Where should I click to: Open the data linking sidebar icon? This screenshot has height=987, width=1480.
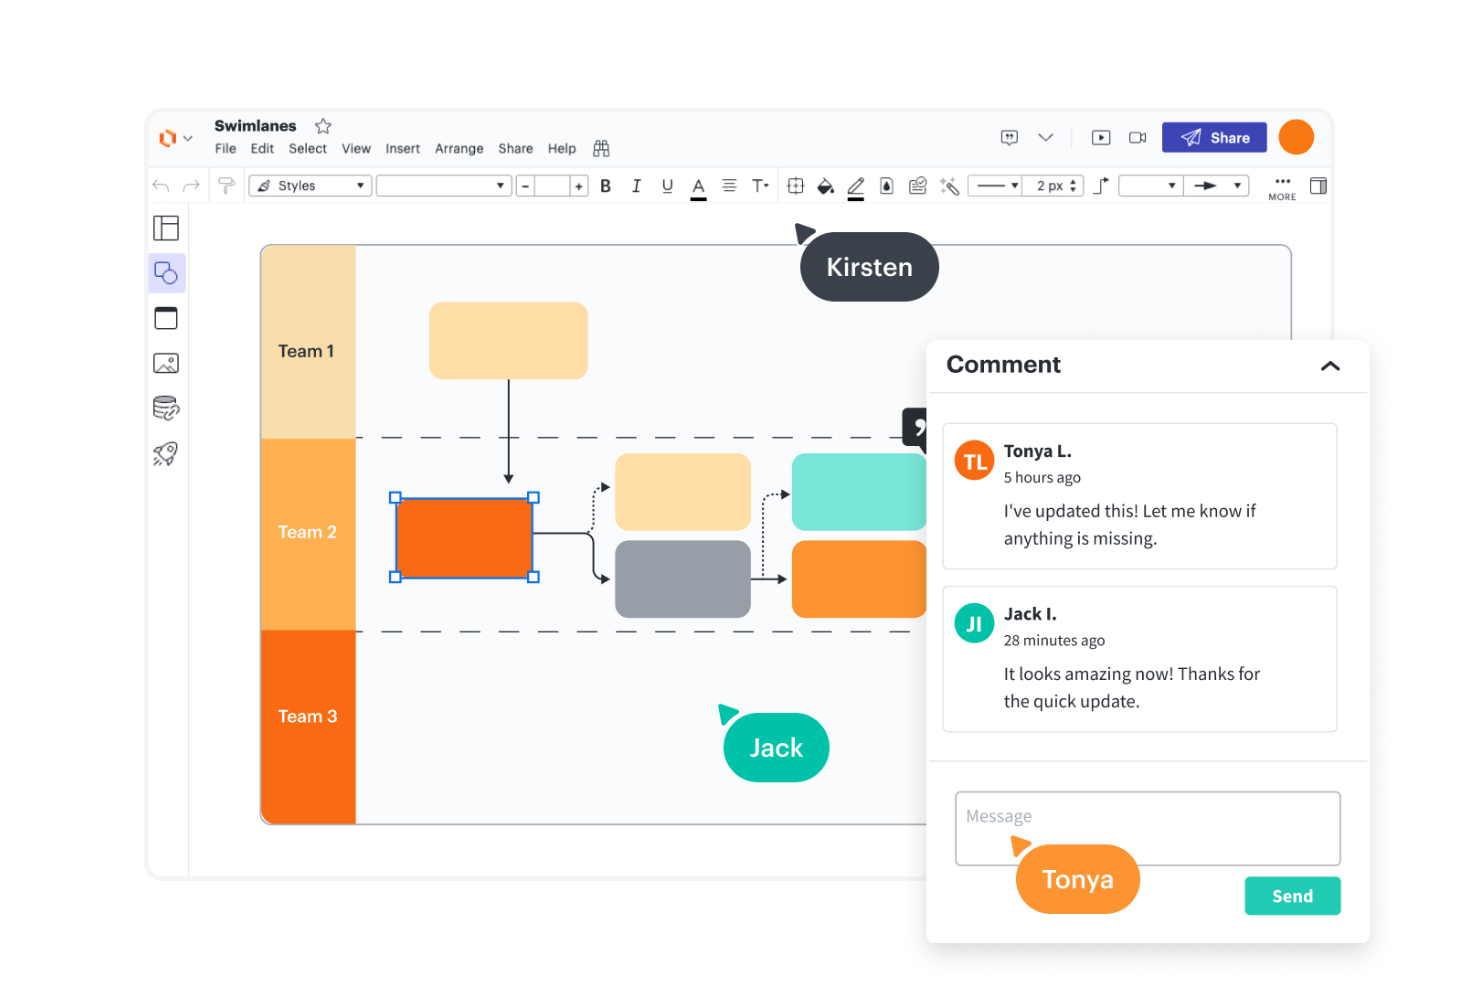166,408
